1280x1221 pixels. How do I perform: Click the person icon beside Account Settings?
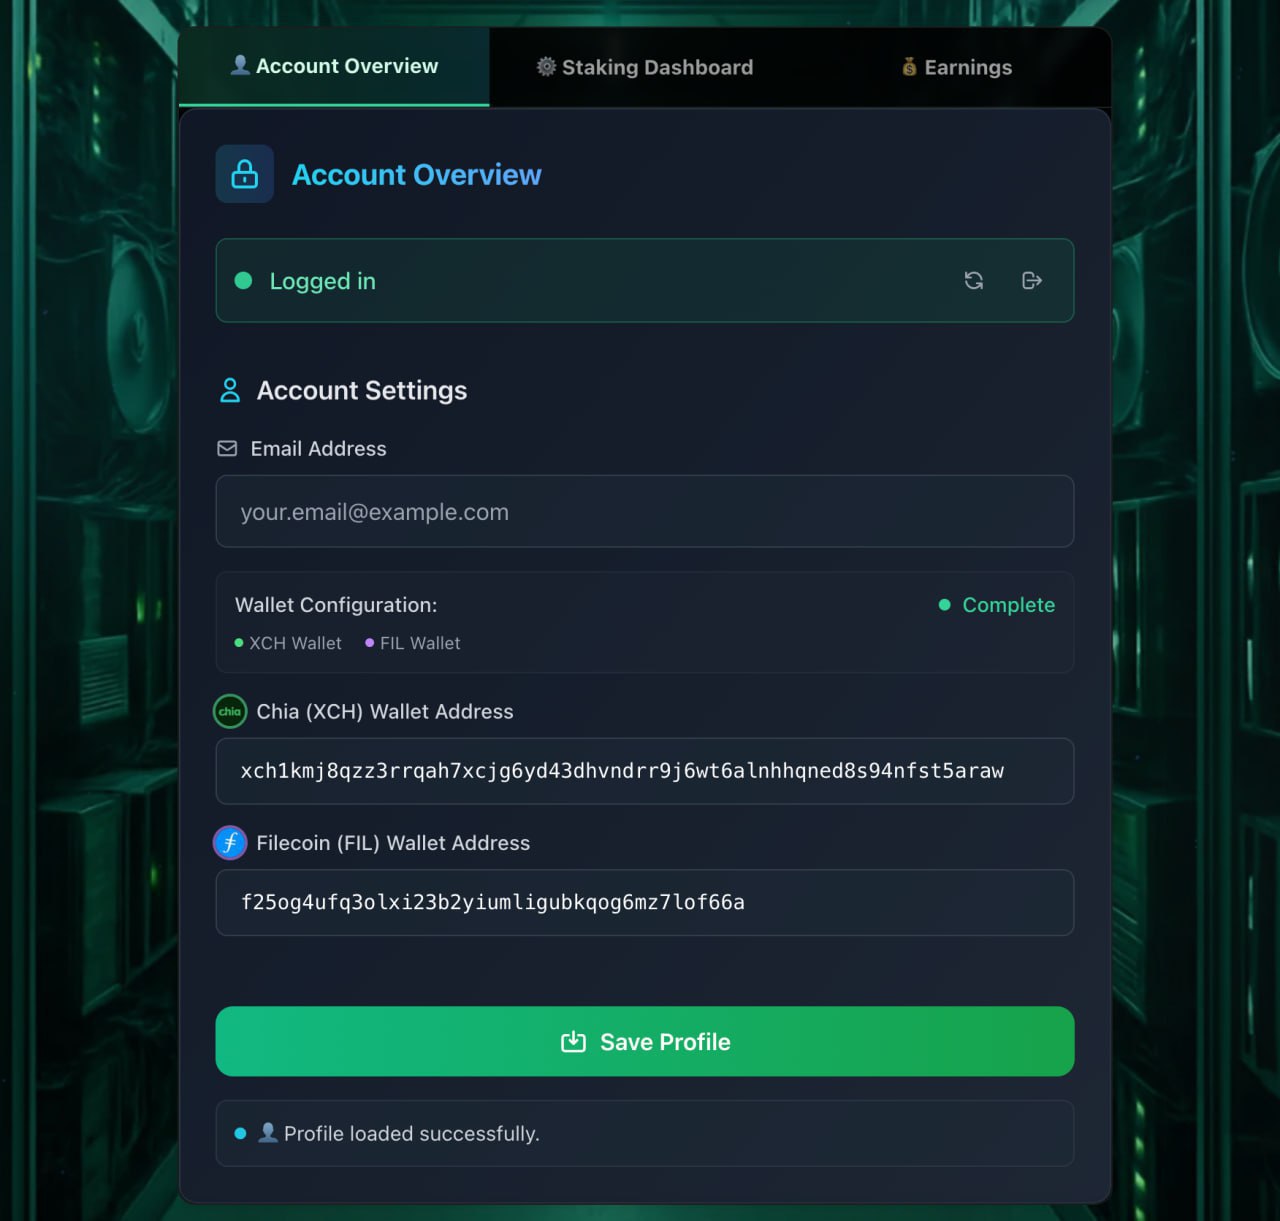click(230, 391)
